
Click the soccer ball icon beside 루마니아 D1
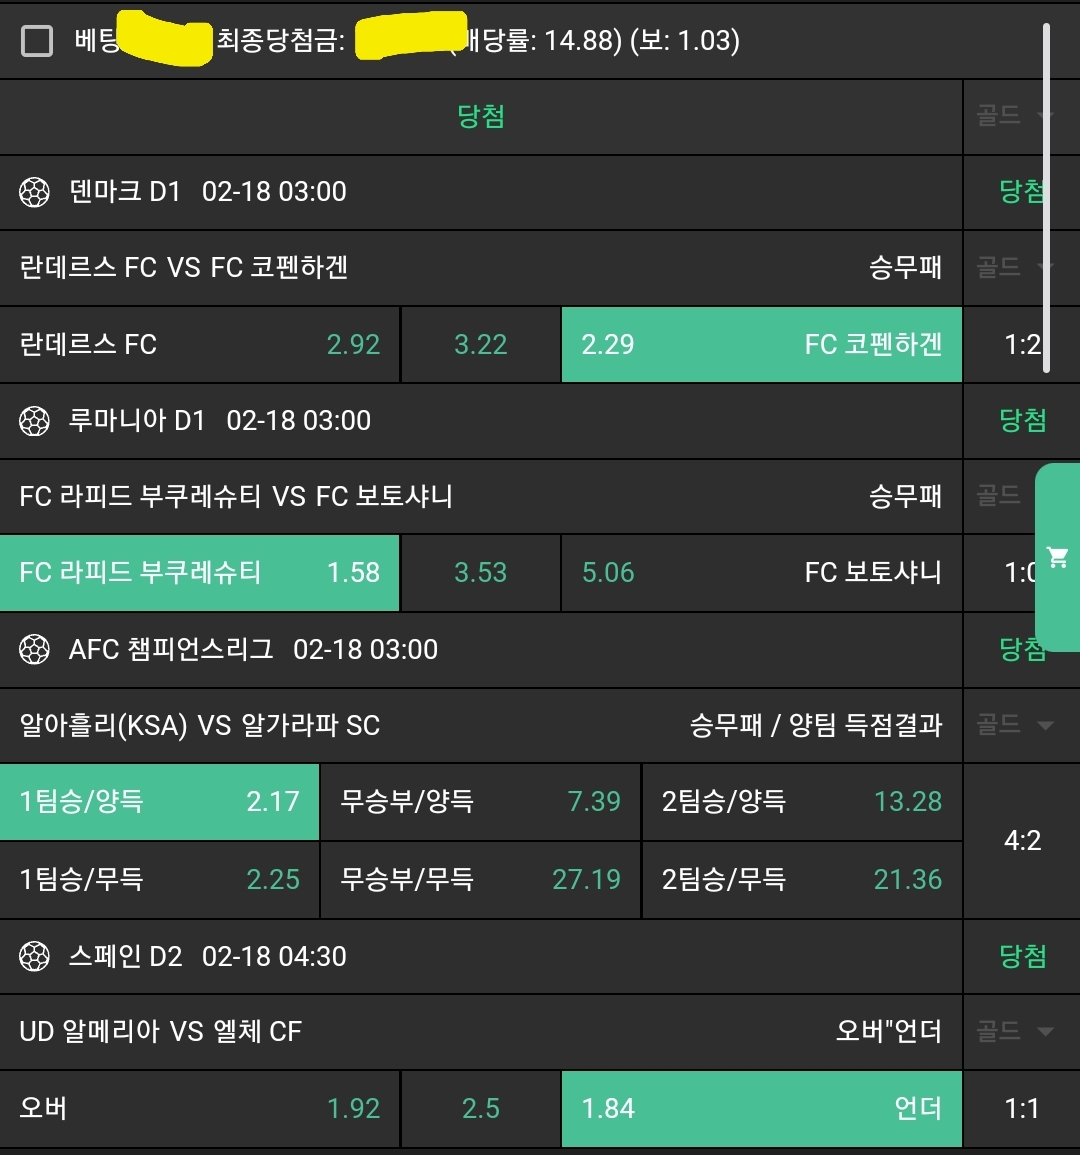34,421
